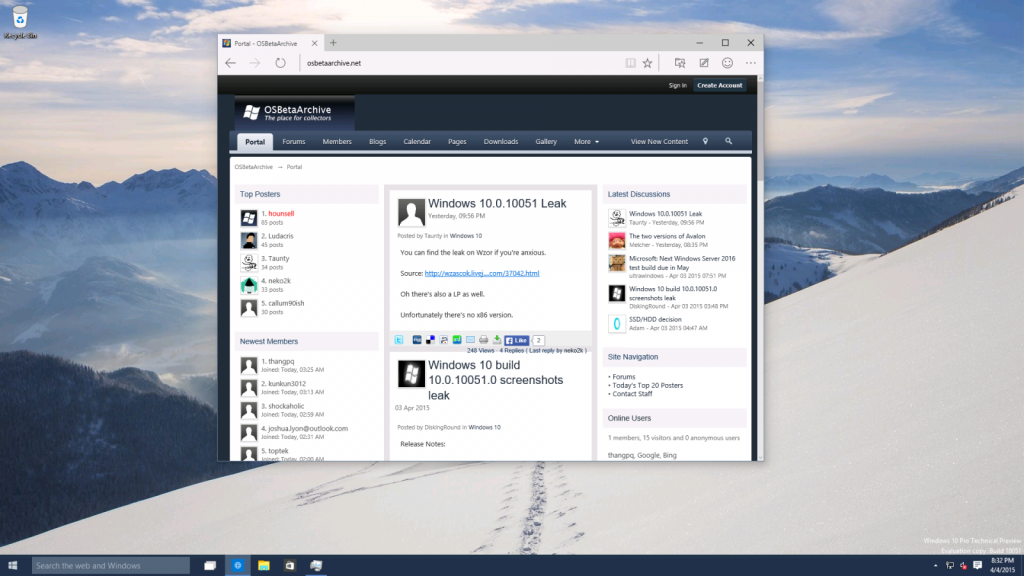Open the Forums tab
Viewport: 1024px width, 576px height.
(294, 142)
